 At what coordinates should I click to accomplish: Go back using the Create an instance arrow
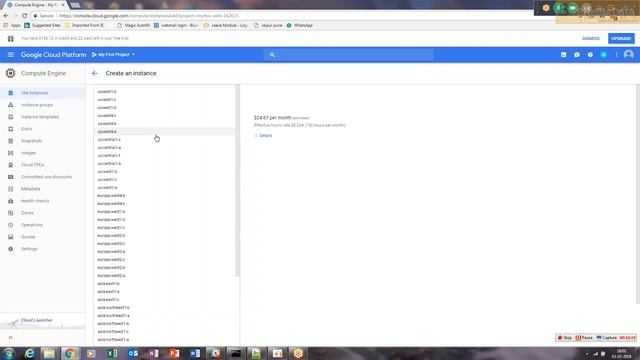[95, 73]
